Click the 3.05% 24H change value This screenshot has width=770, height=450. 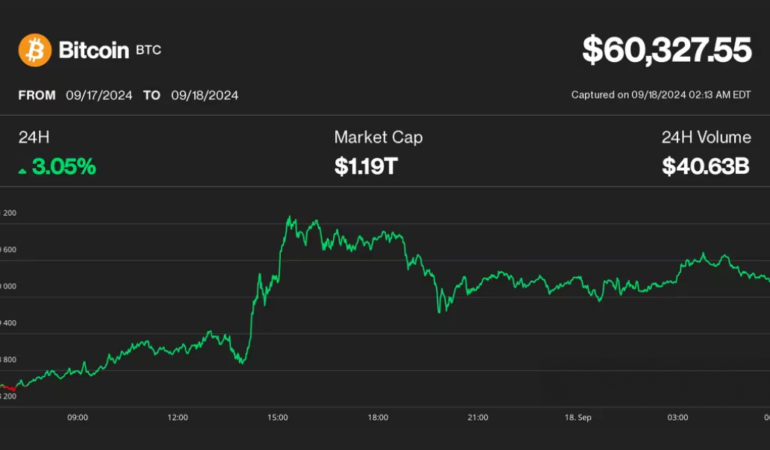point(64,167)
